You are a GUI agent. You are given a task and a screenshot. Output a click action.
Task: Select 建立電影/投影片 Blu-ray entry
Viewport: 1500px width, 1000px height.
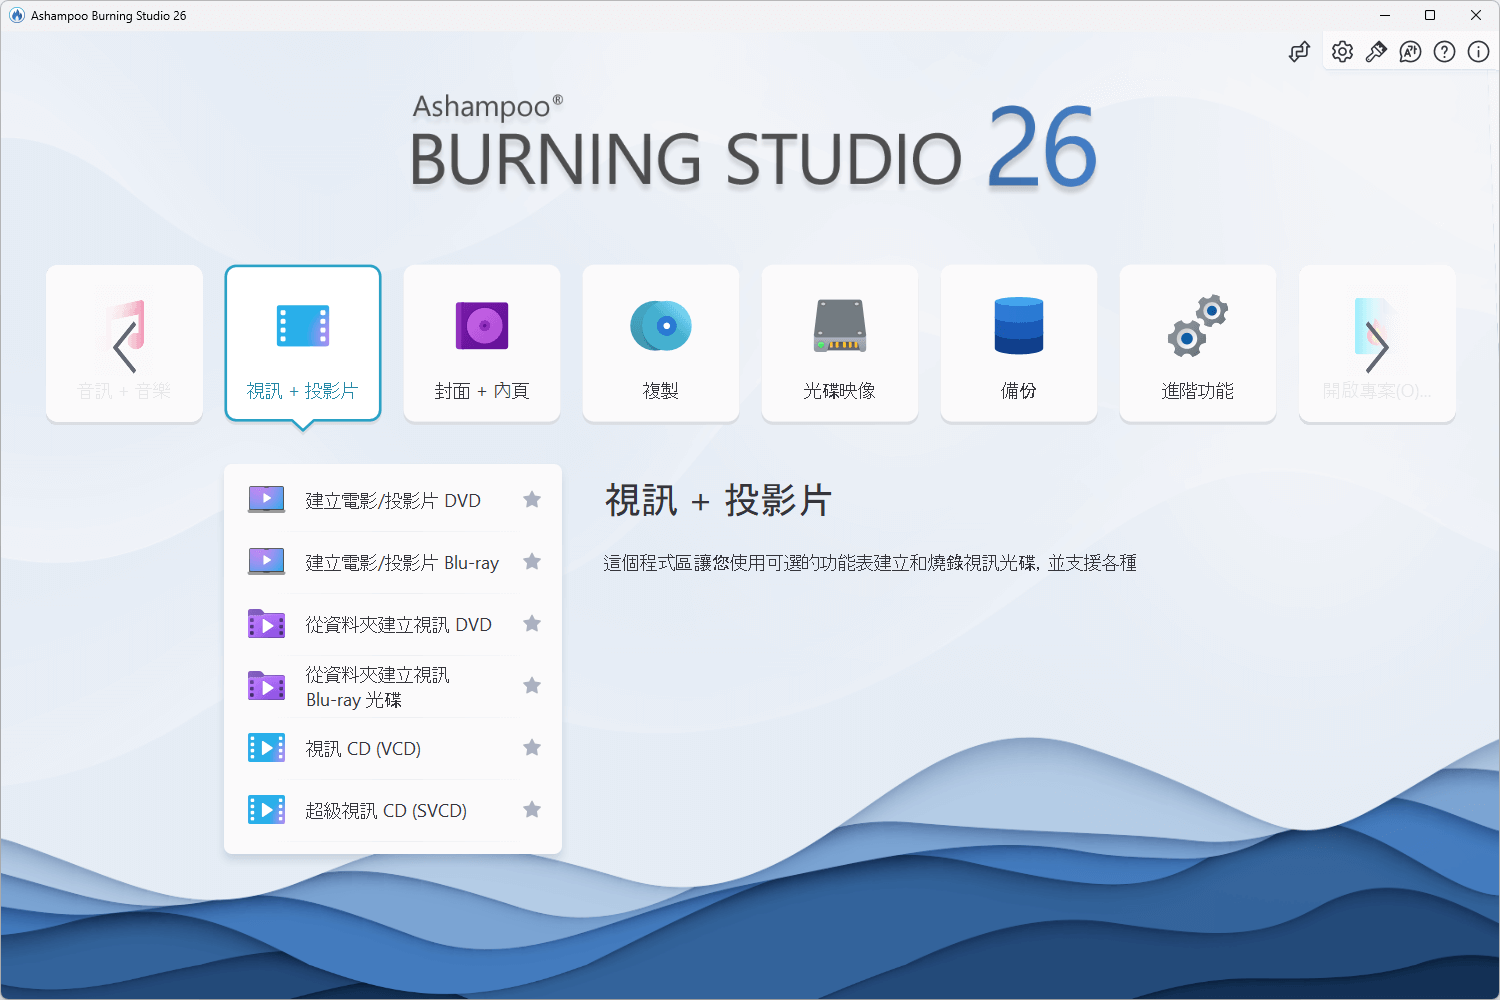393,562
